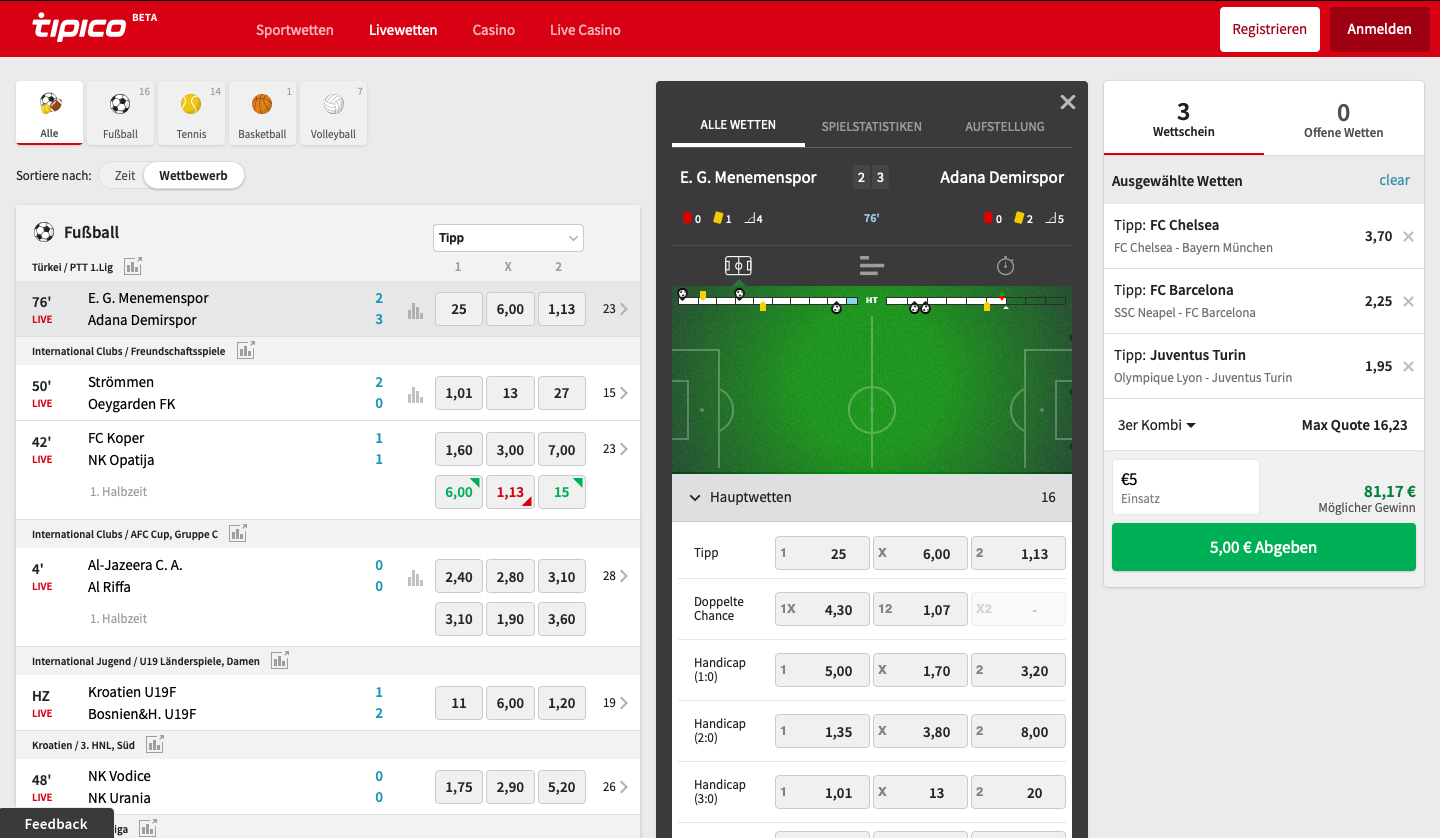Select Handicap (3:0) 1 odds 1,01

[x=822, y=792]
